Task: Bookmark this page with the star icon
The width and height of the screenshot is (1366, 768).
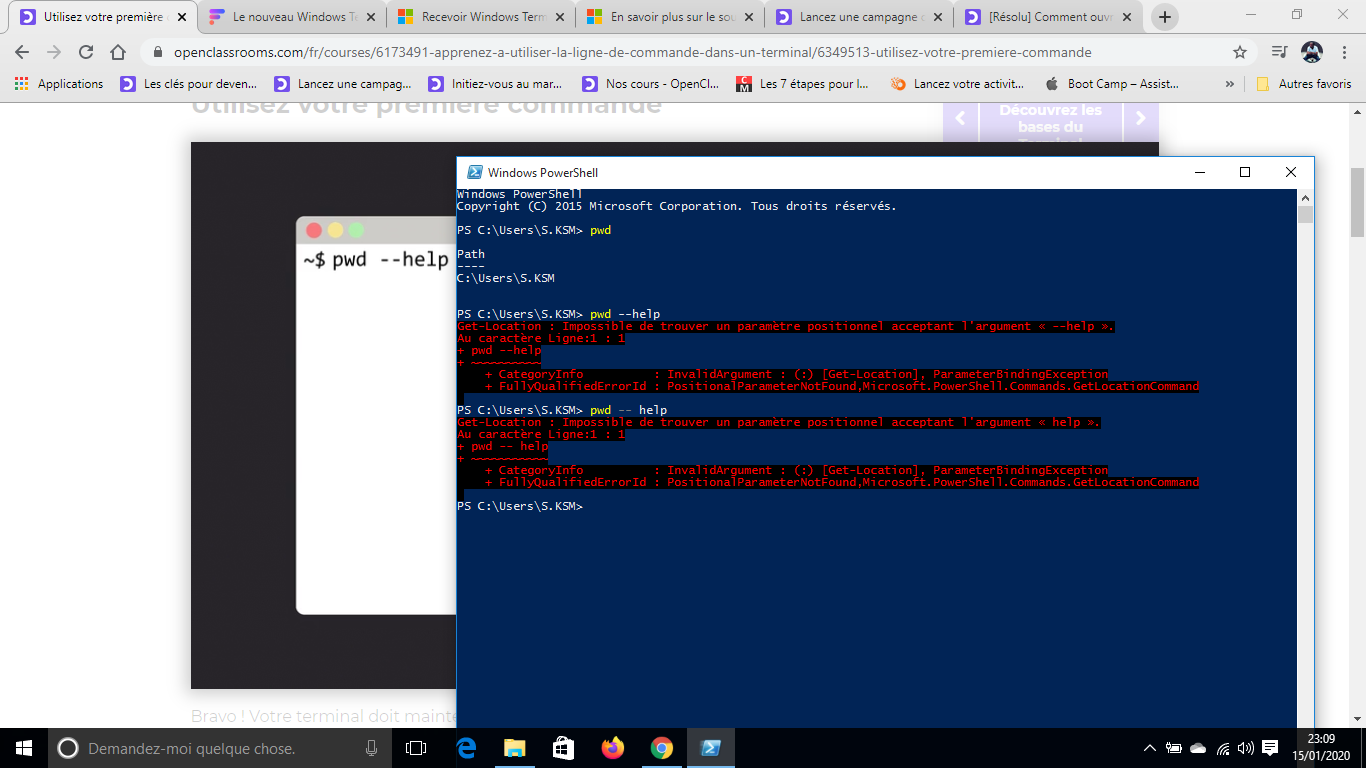Action: 1240,52
